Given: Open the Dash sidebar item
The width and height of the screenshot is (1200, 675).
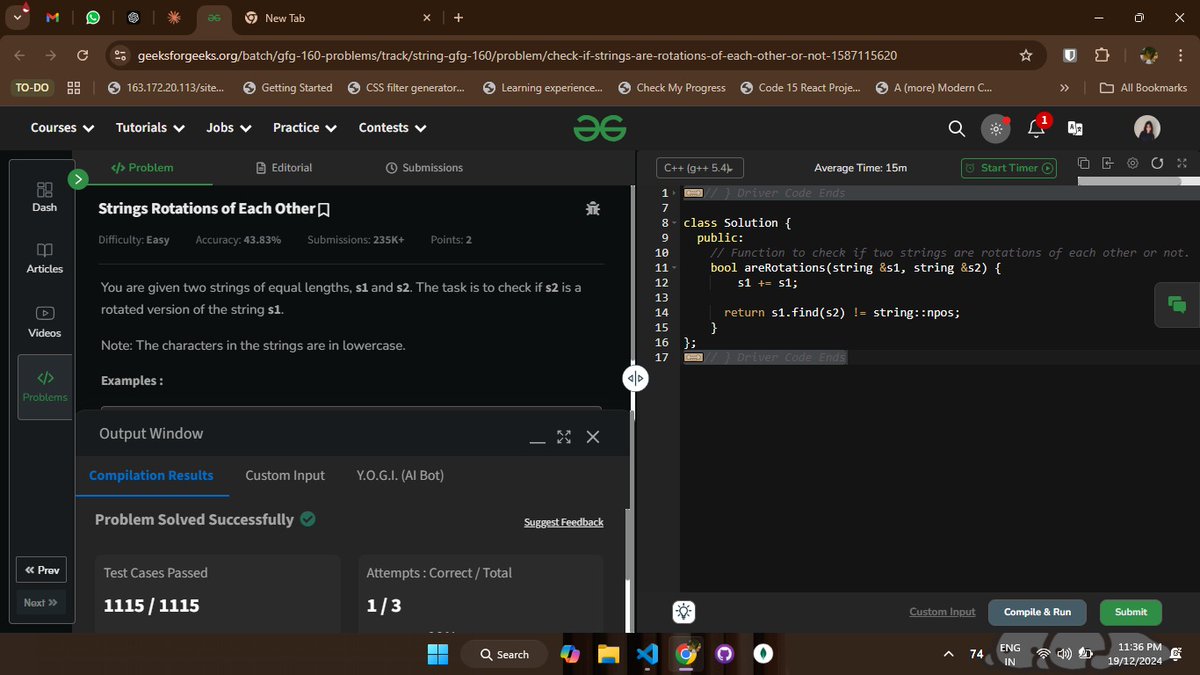Looking at the screenshot, I should [x=45, y=196].
